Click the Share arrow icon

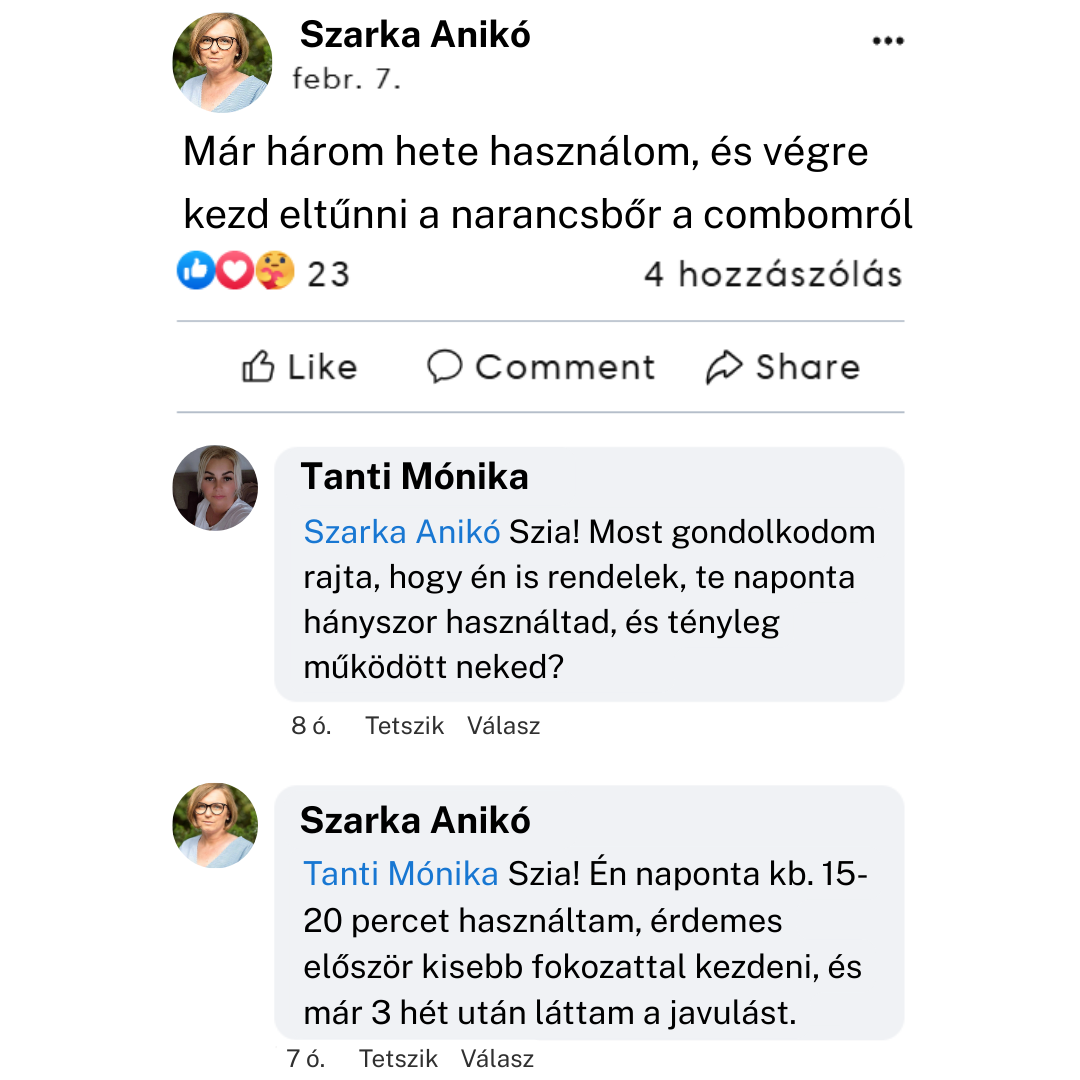(723, 367)
